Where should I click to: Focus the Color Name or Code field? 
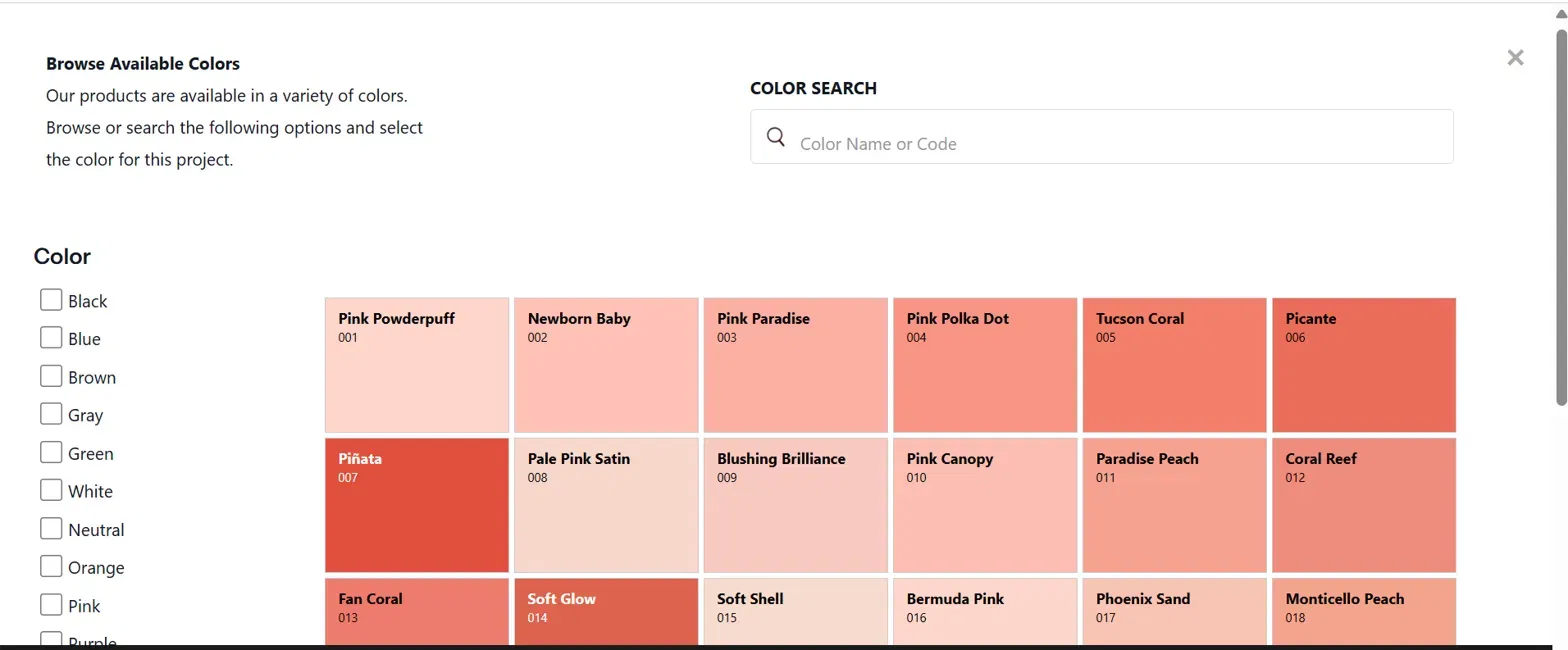1101,137
